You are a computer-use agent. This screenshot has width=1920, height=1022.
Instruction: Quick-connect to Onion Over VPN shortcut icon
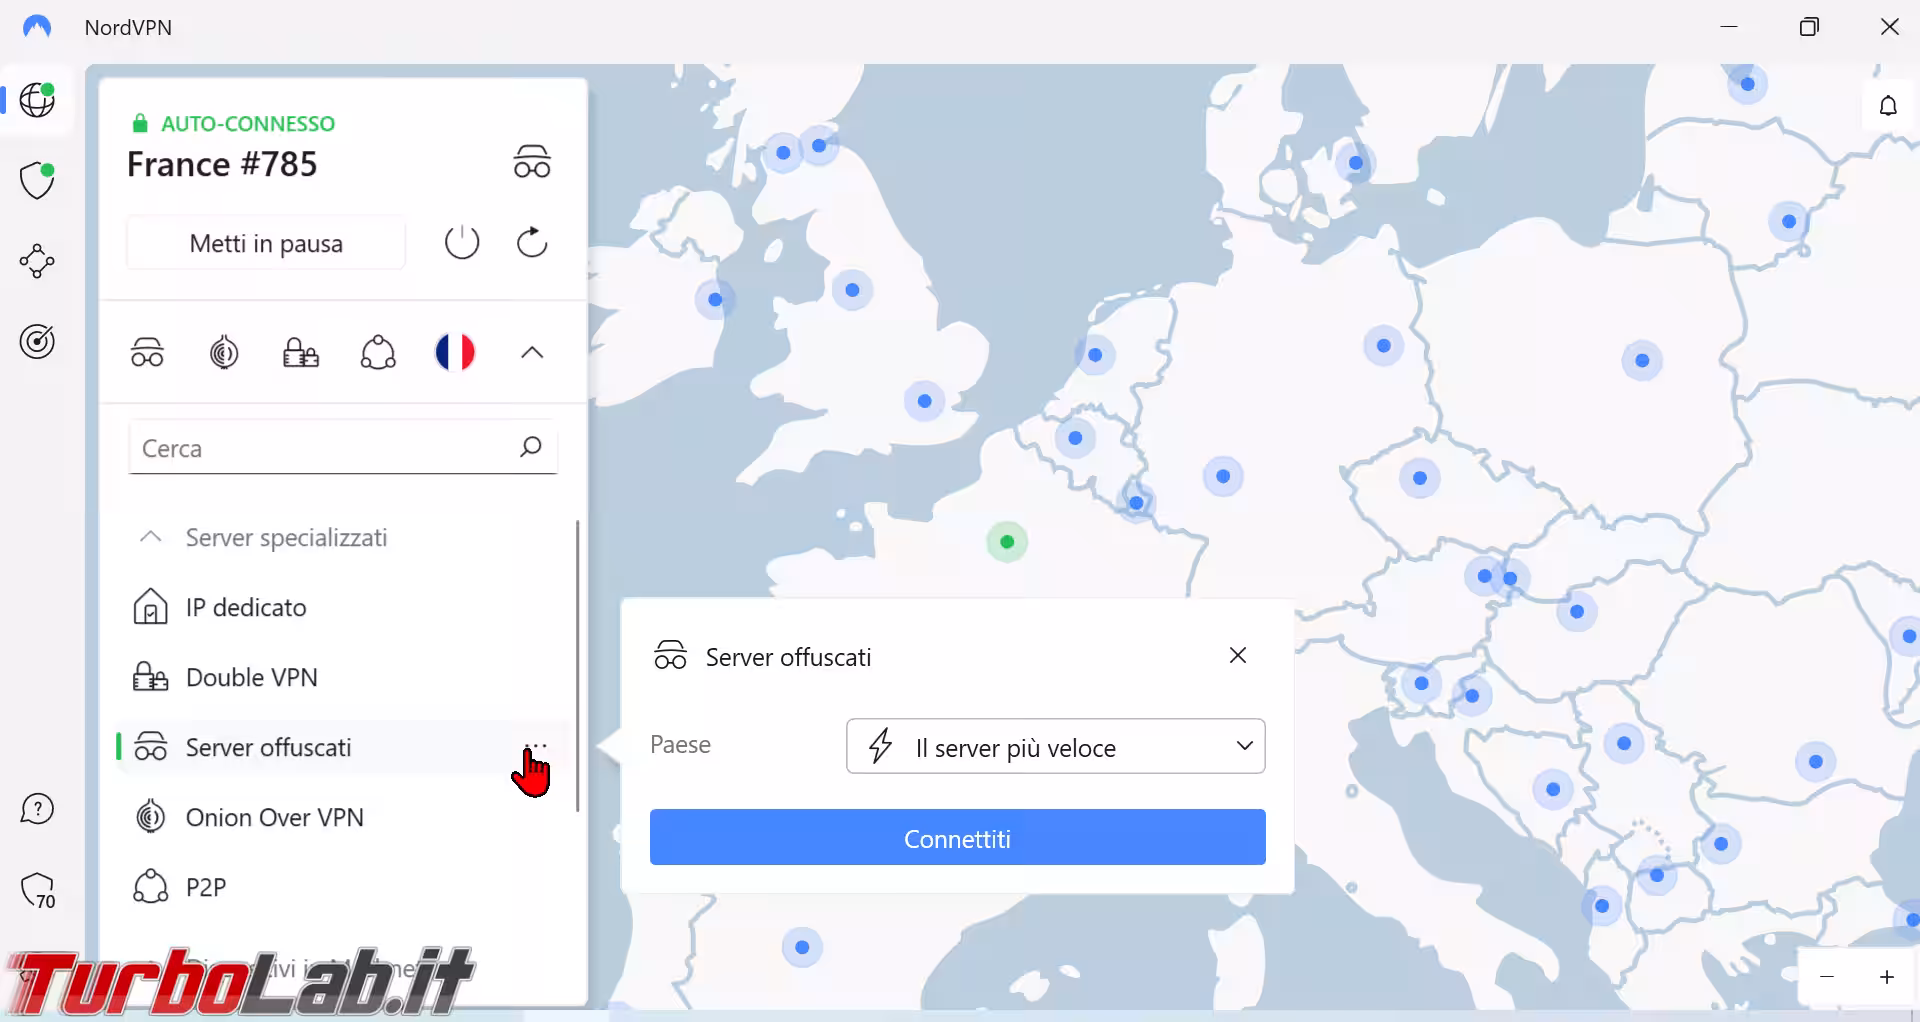point(224,352)
